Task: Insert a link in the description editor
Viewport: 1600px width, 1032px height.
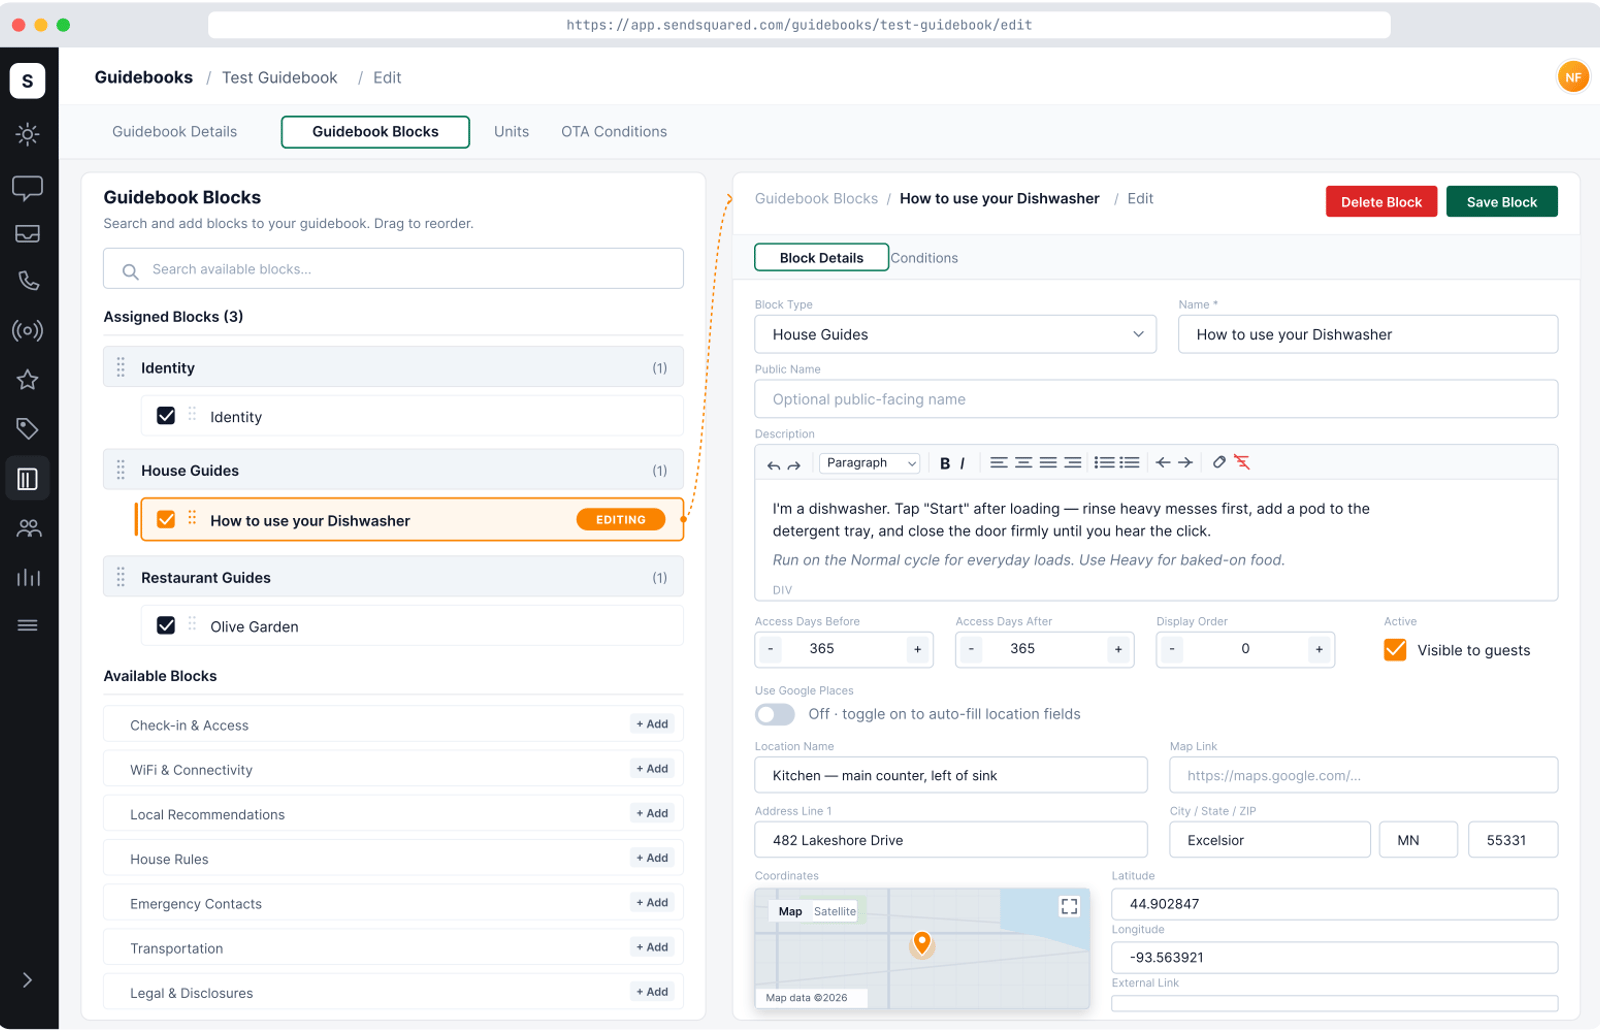Action: [x=1219, y=462]
